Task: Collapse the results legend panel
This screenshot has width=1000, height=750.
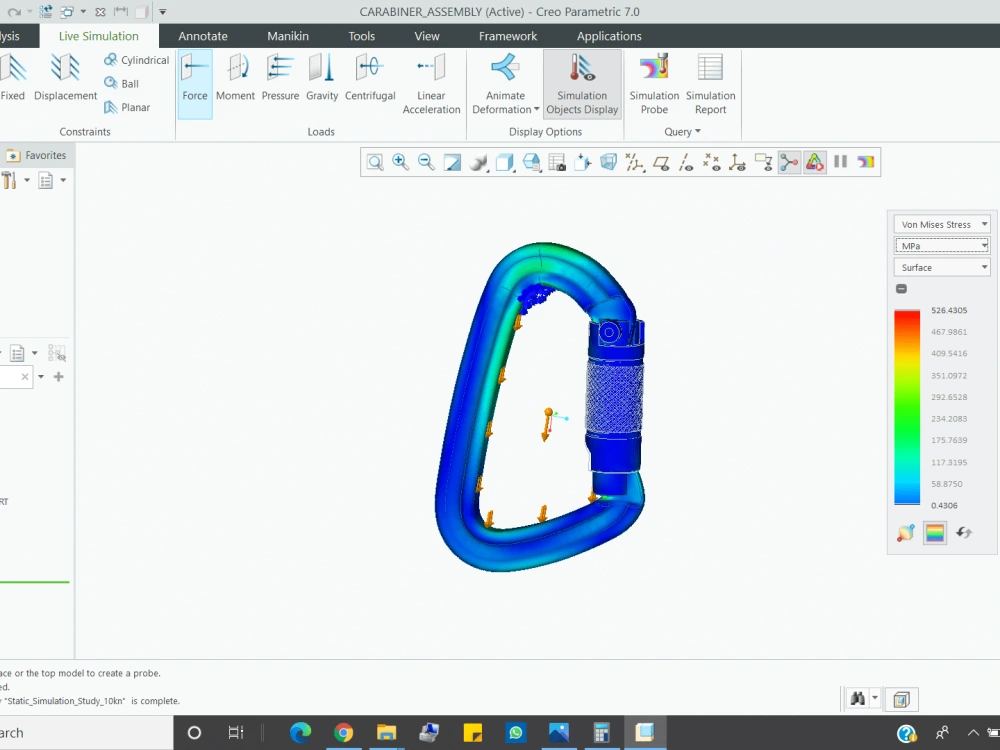Action: pyautogui.click(x=901, y=288)
